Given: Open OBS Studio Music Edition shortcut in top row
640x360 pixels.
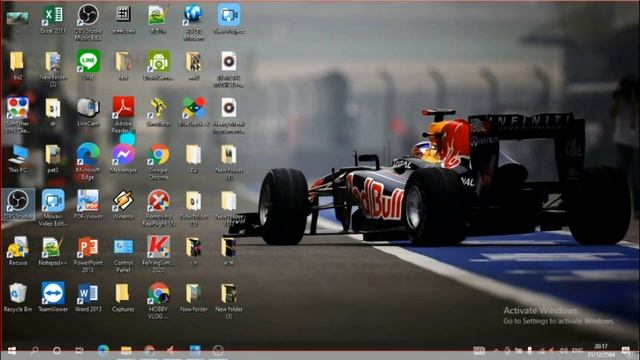Looking at the screenshot, I should tap(88, 22).
